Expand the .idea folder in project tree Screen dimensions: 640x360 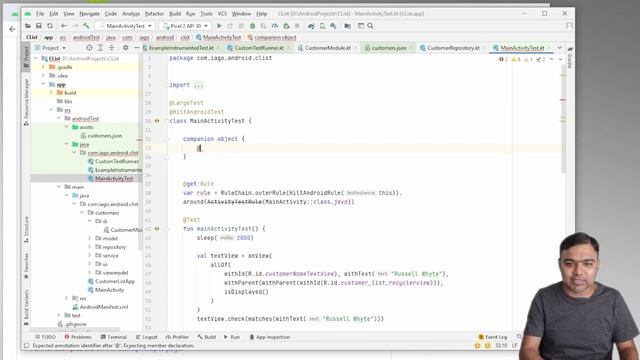point(43,76)
